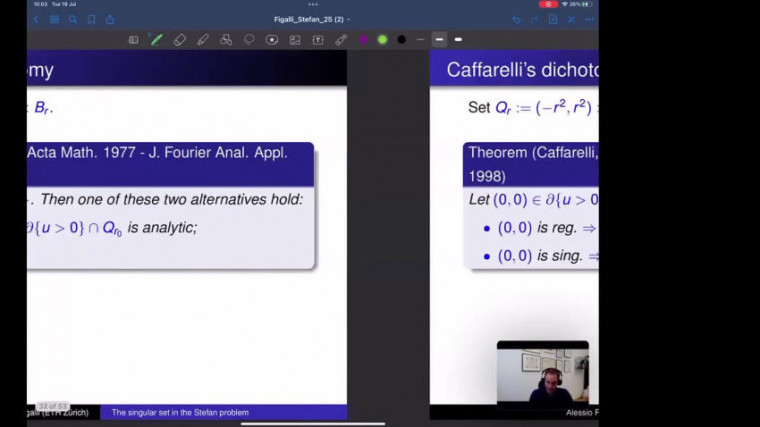The width and height of the screenshot is (760, 427).
Task: Select the Eraser tool
Action: click(180, 40)
